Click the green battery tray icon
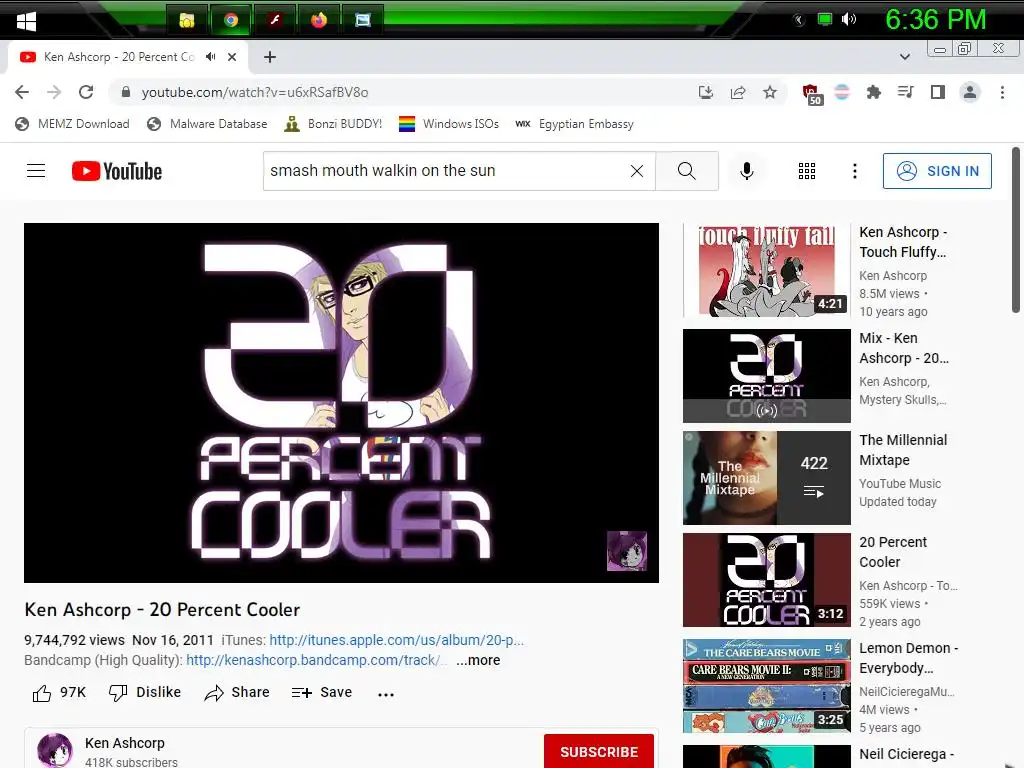 [825, 20]
